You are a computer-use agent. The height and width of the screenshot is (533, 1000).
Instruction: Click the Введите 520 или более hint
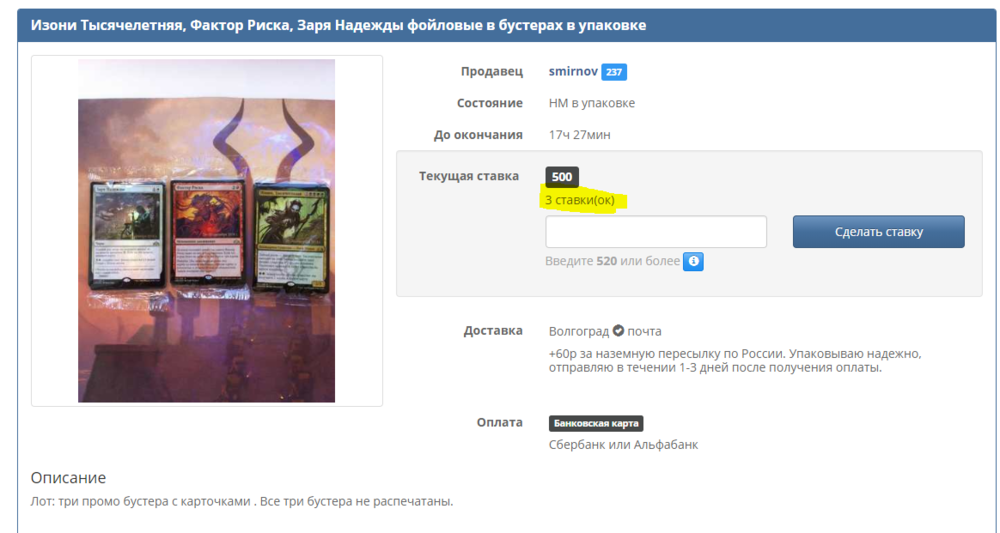pos(612,261)
